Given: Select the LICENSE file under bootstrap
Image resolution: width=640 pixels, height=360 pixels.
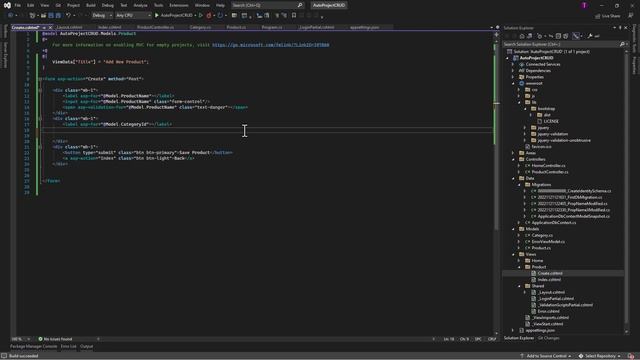Looking at the screenshot, I should pos(551,121).
